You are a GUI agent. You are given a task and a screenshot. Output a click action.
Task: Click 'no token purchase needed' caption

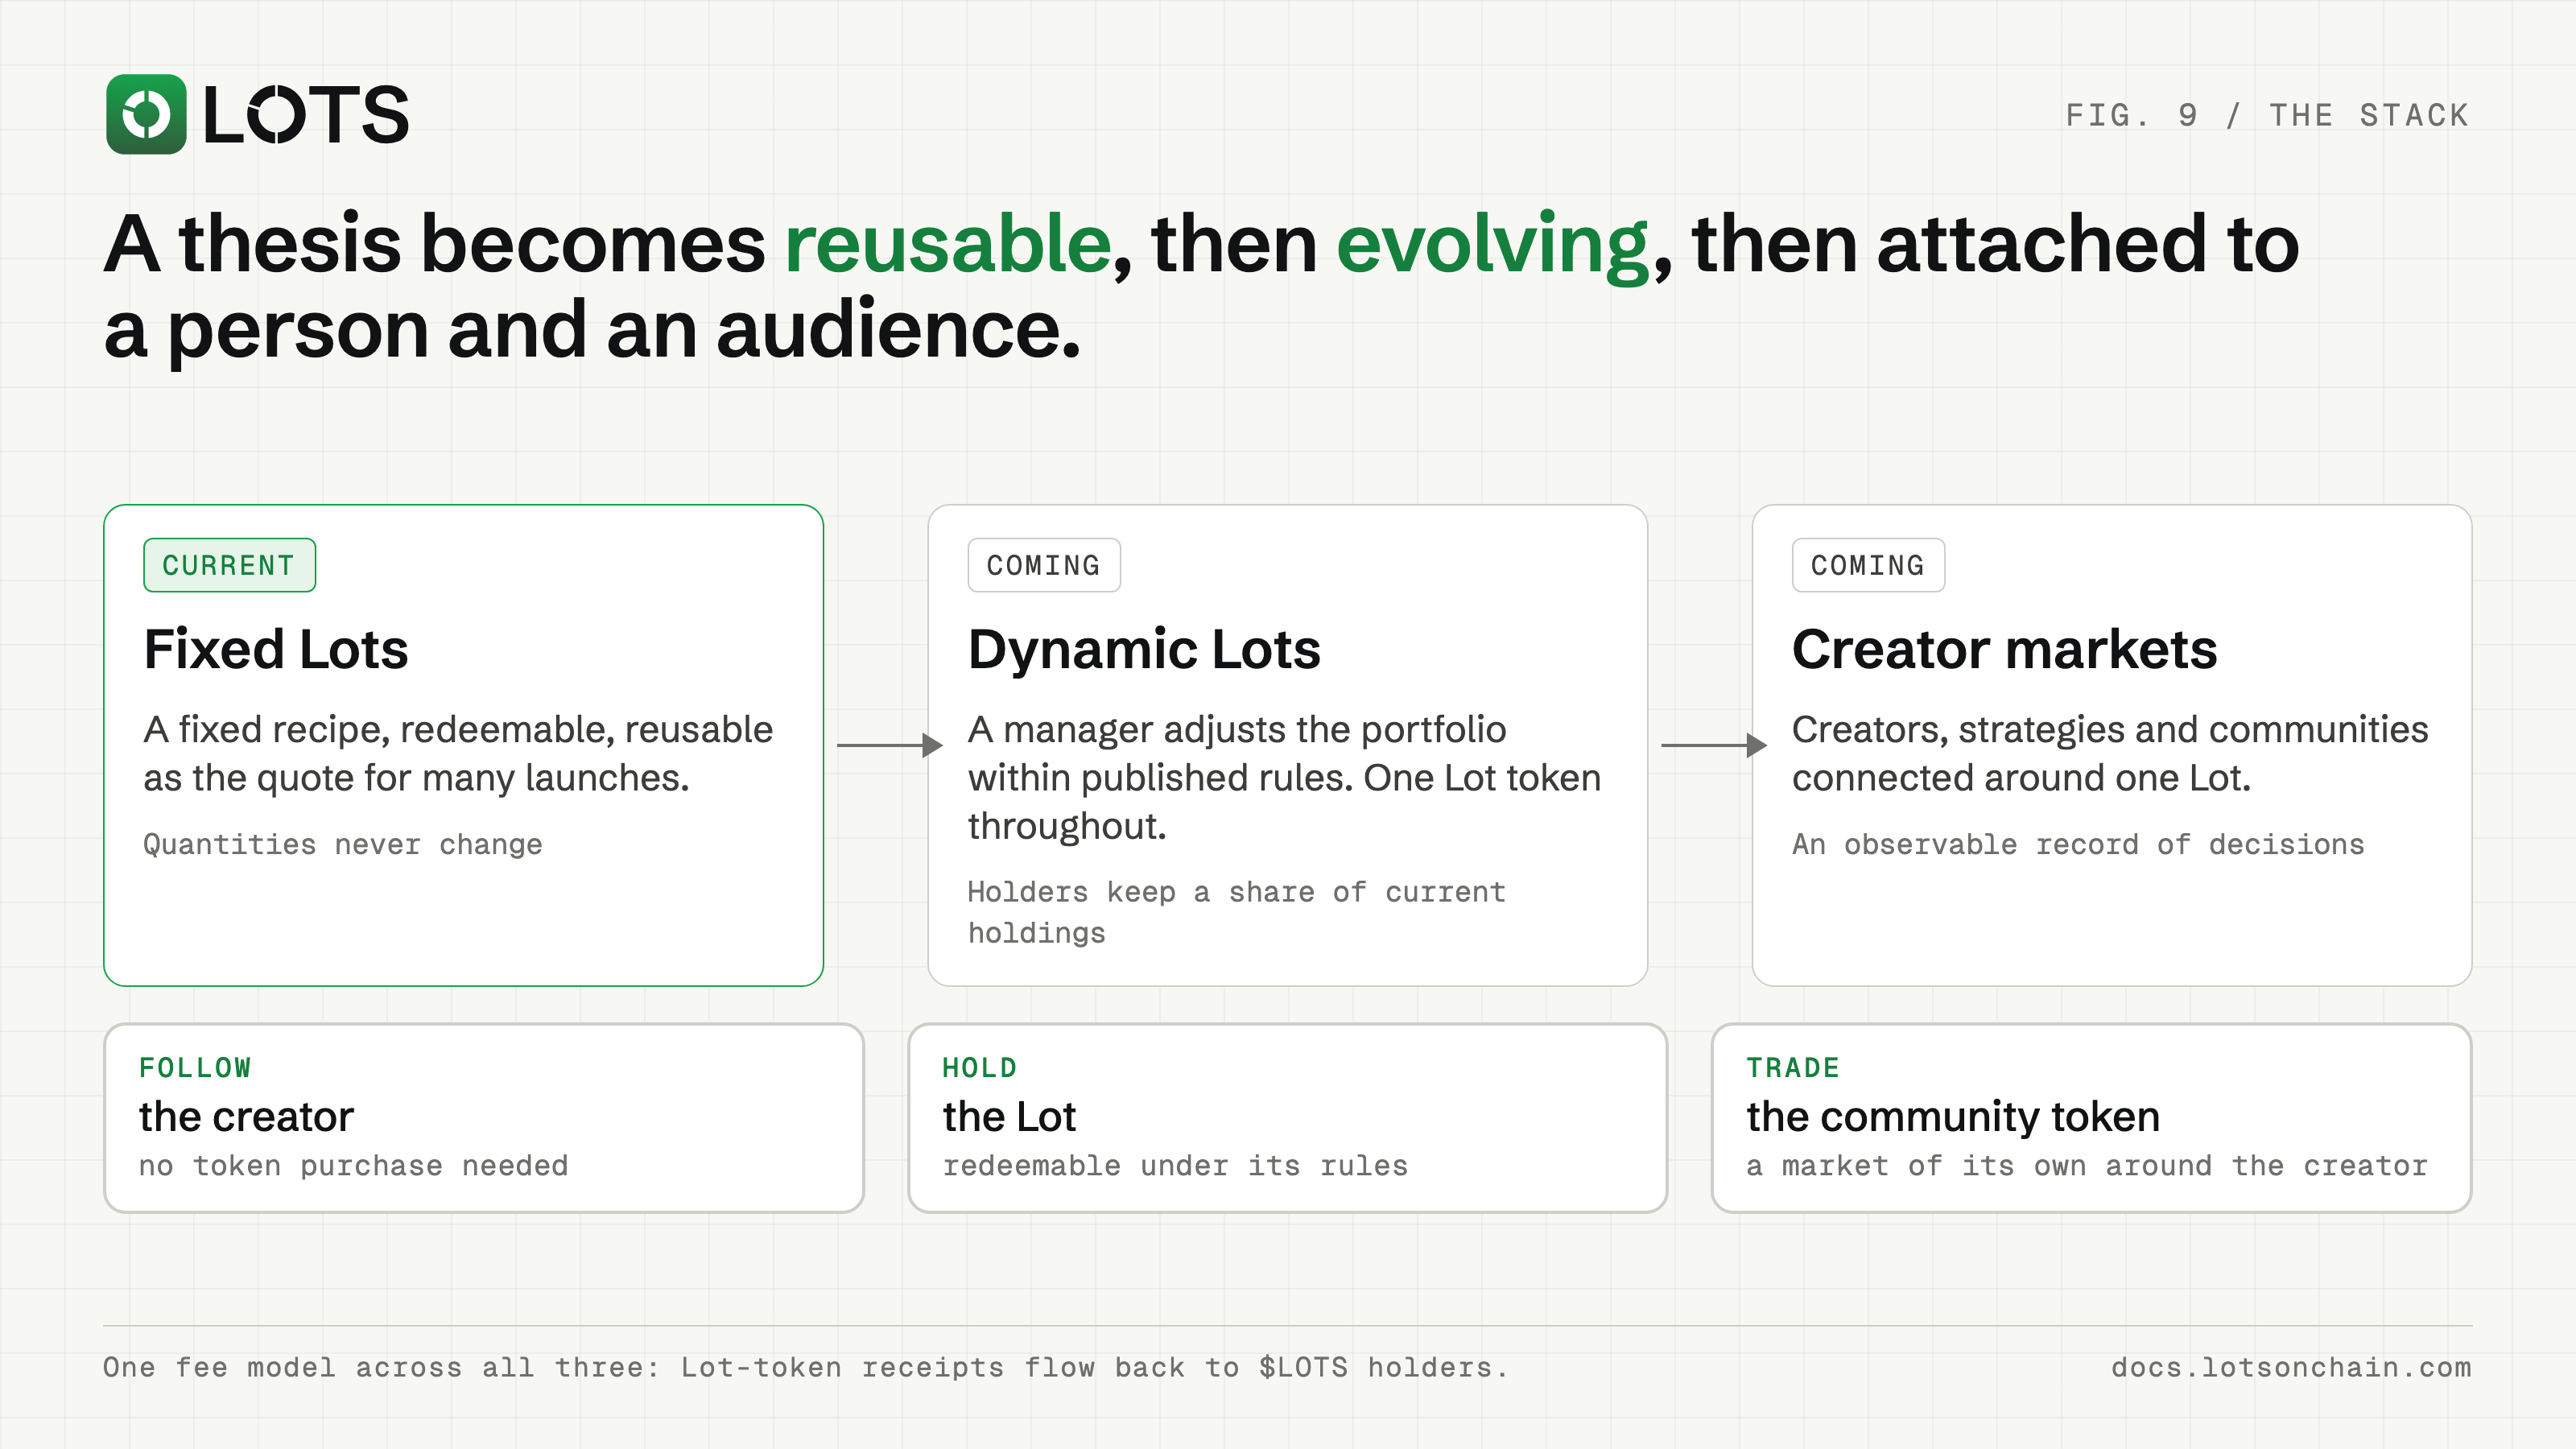coord(353,1166)
